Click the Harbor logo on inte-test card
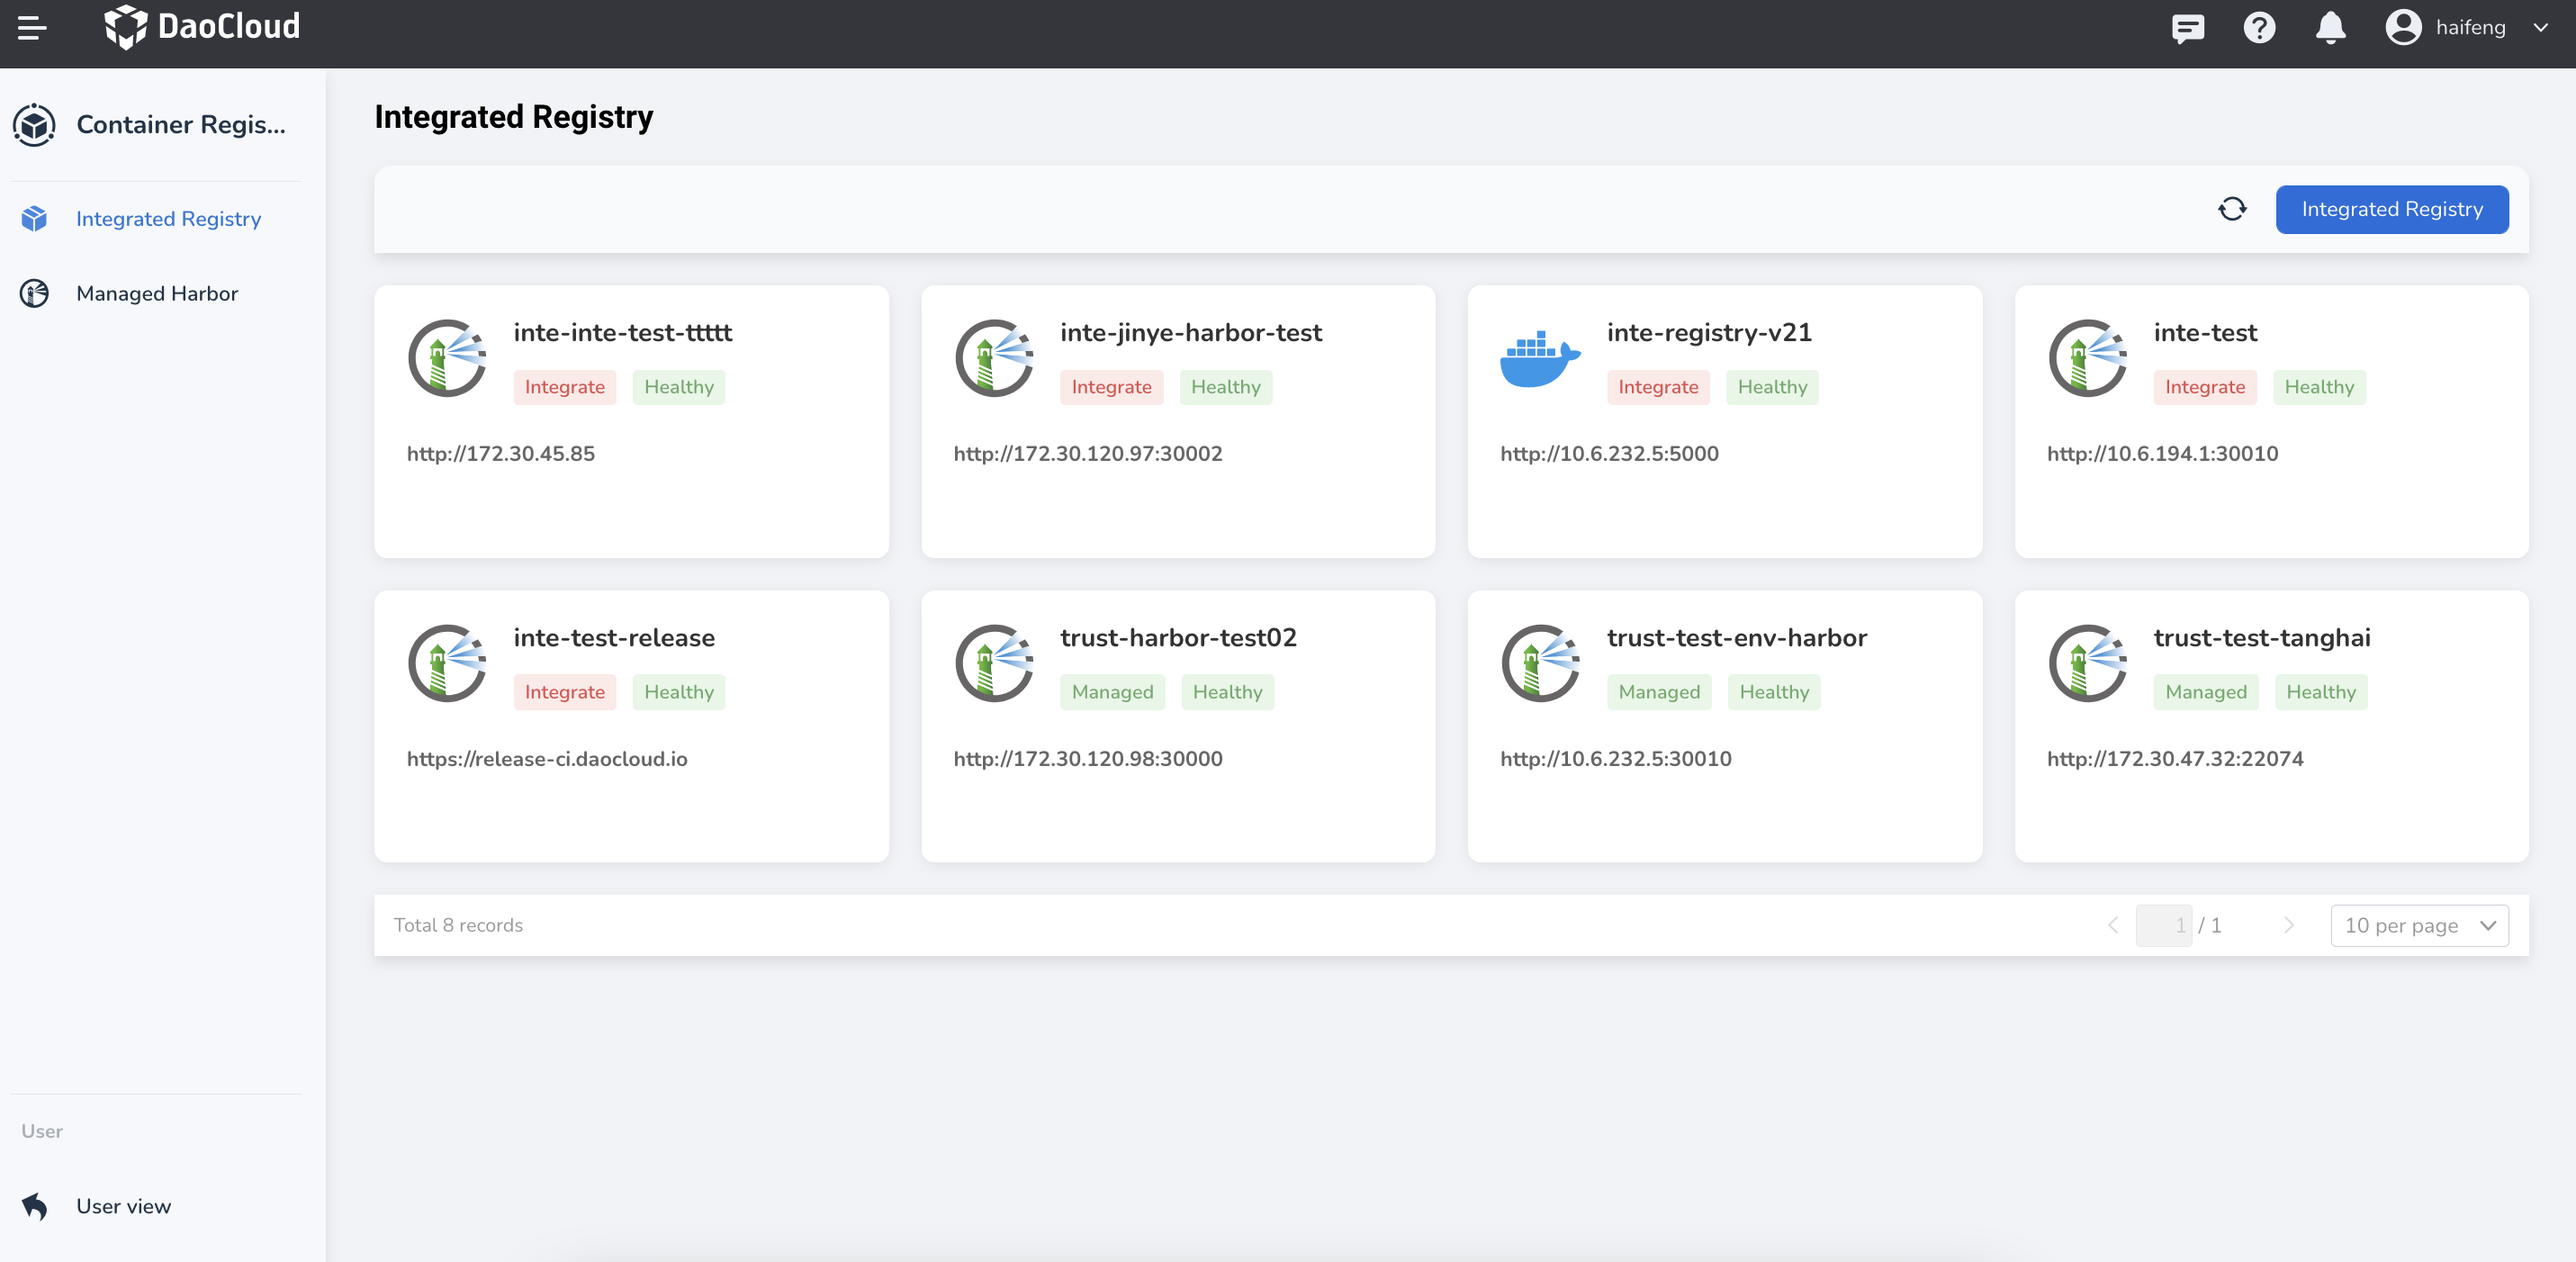This screenshot has height=1262, width=2576. 2087,358
